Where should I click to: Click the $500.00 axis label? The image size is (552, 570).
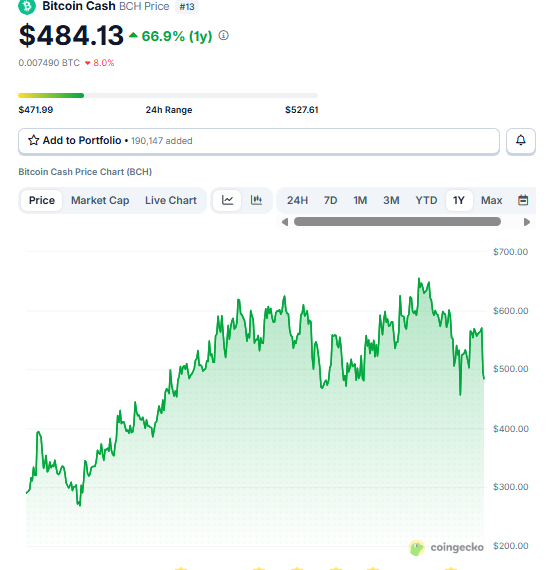point(511,369)
